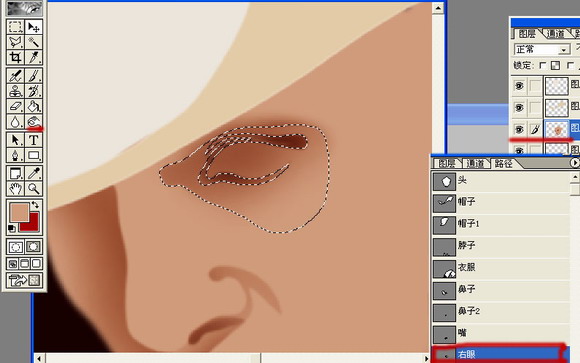Select the Slice knife tool

(x=34, y=57)
